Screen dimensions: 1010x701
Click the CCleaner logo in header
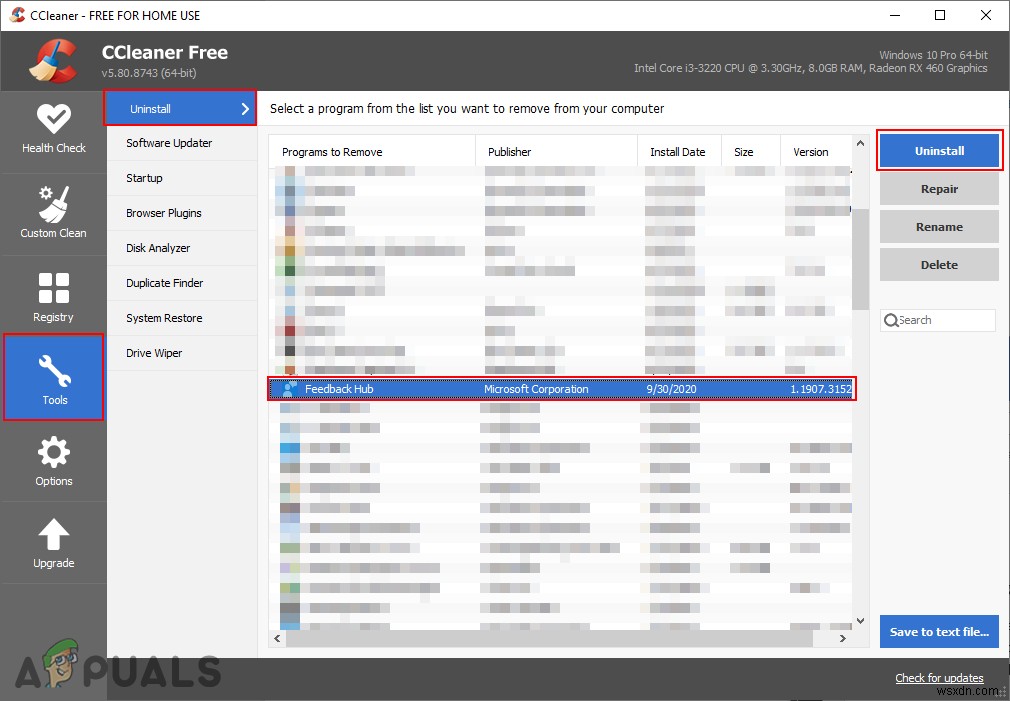click(x=53, y=61)
